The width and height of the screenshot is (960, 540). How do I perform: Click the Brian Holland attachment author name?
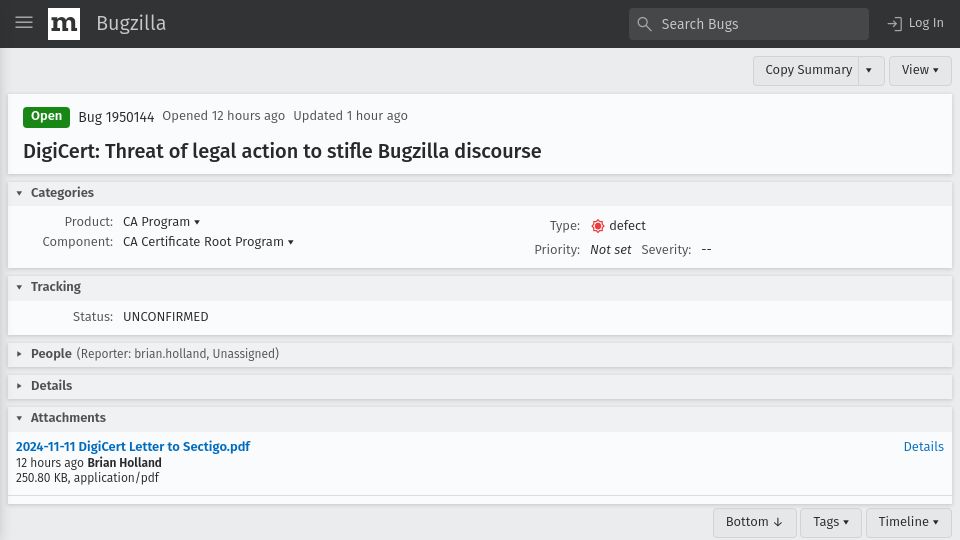tap(124, 463)
